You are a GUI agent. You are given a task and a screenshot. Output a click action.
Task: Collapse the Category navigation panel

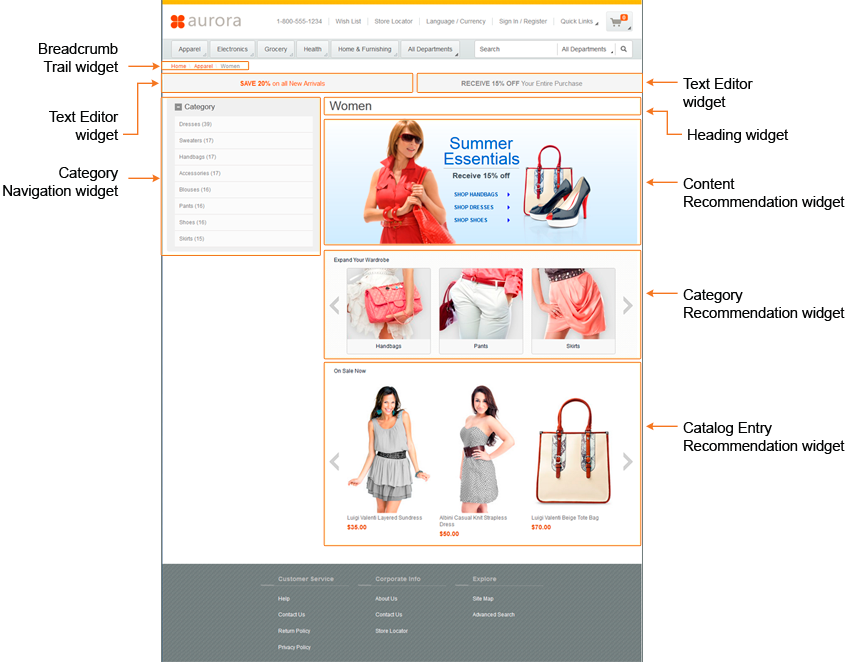point(180,106)
